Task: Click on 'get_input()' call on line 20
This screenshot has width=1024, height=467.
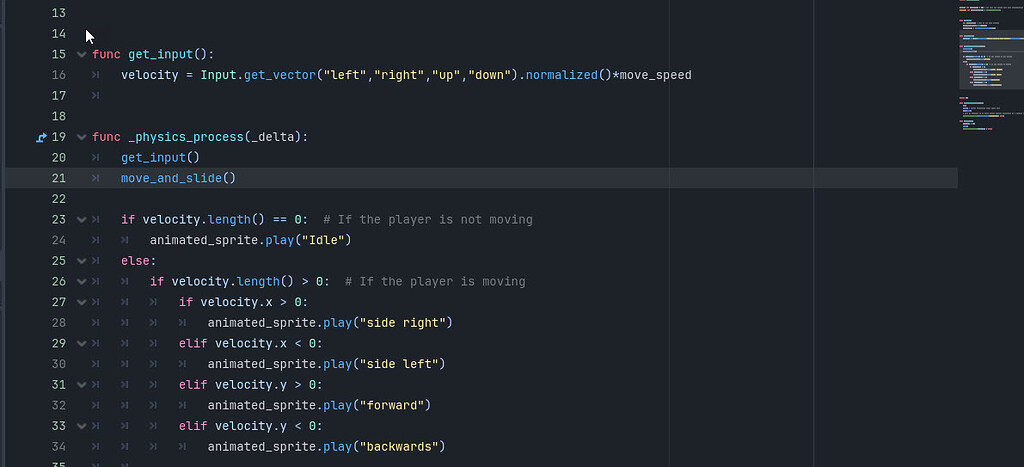Action: [160, 157]
